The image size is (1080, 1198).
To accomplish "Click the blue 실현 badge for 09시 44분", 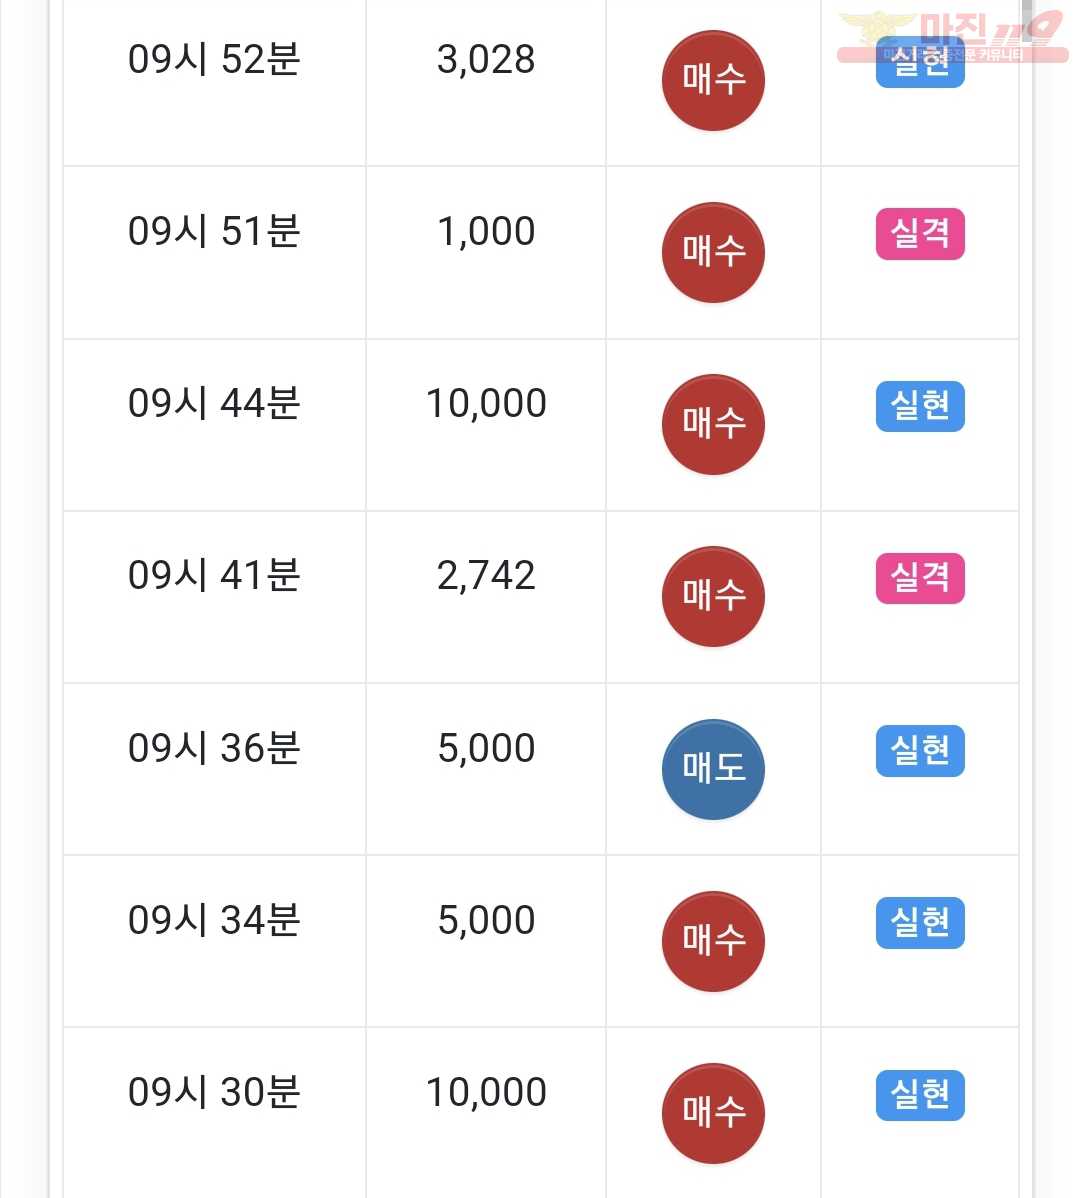I will click(920, 406).
